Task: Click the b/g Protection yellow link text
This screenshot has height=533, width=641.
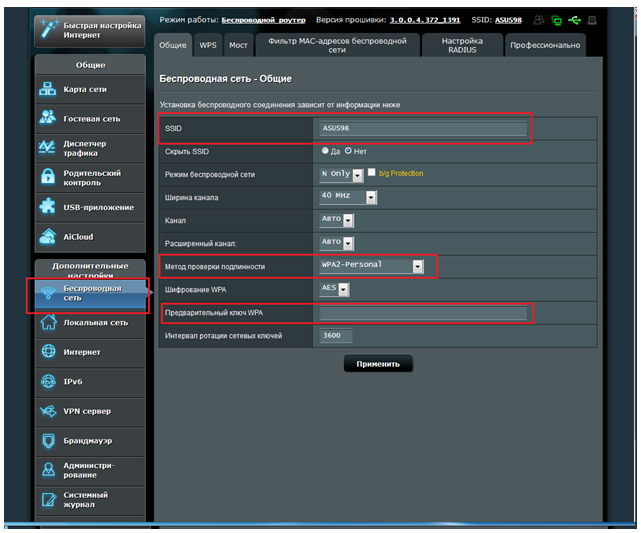Action: [401, 173]
